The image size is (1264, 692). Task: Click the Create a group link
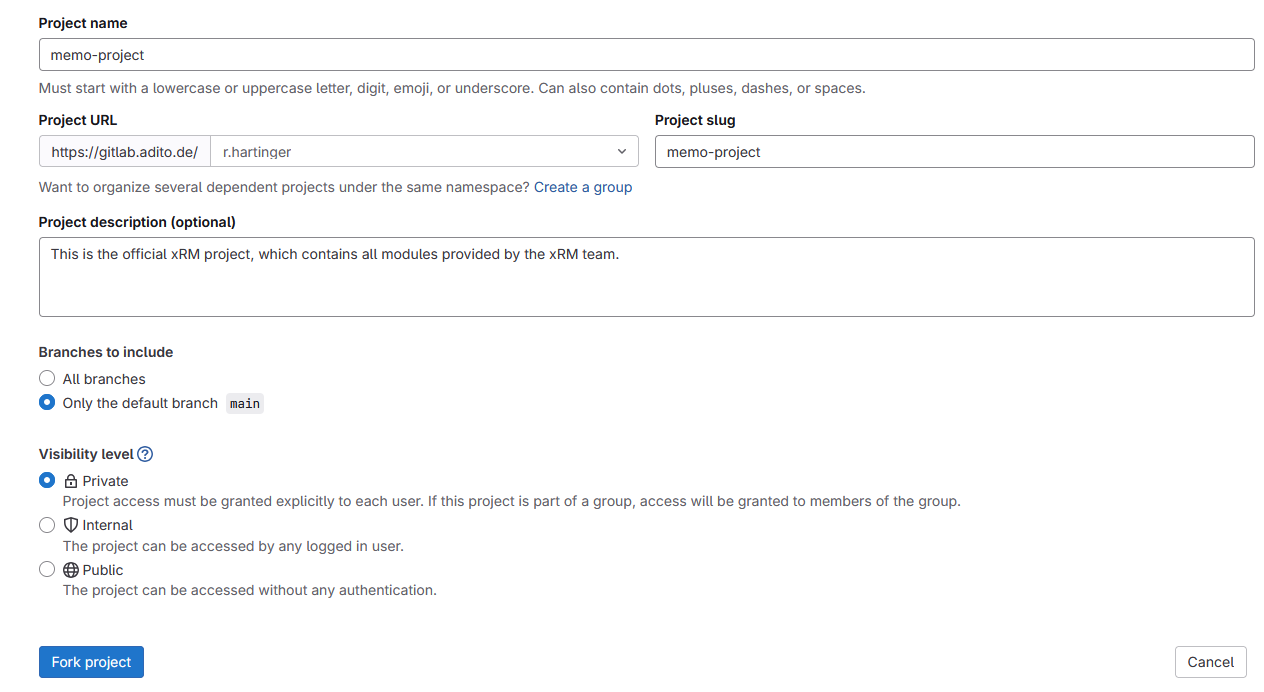pos(583,187)
